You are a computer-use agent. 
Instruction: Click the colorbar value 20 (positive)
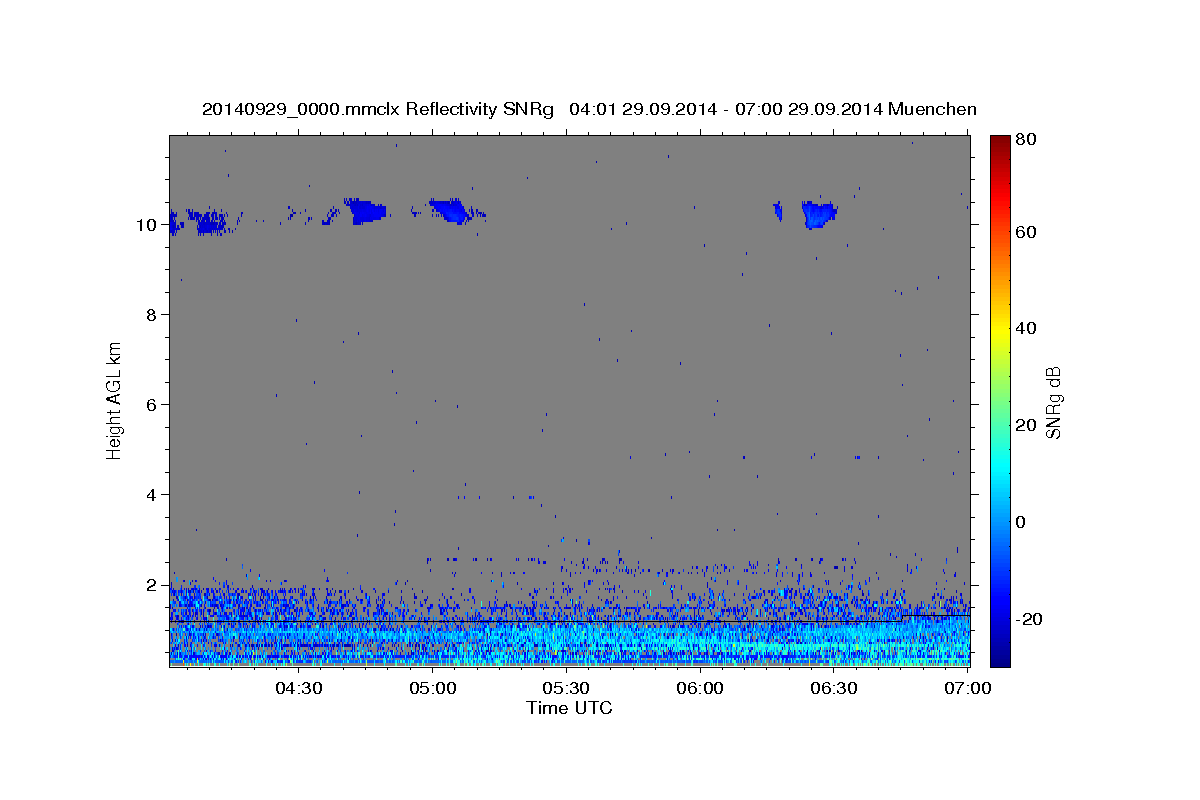click(x=1028, y=426)
